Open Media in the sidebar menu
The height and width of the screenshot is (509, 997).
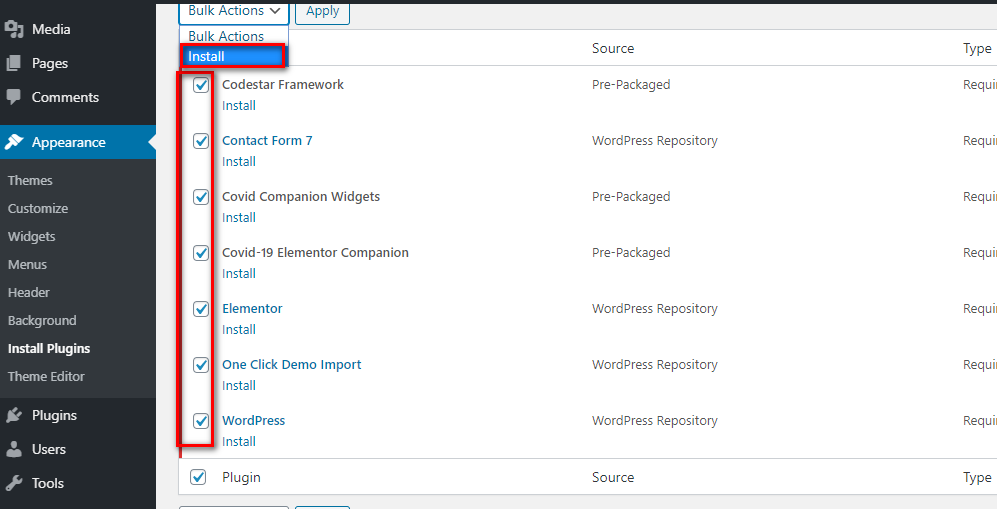pos(51,29)
